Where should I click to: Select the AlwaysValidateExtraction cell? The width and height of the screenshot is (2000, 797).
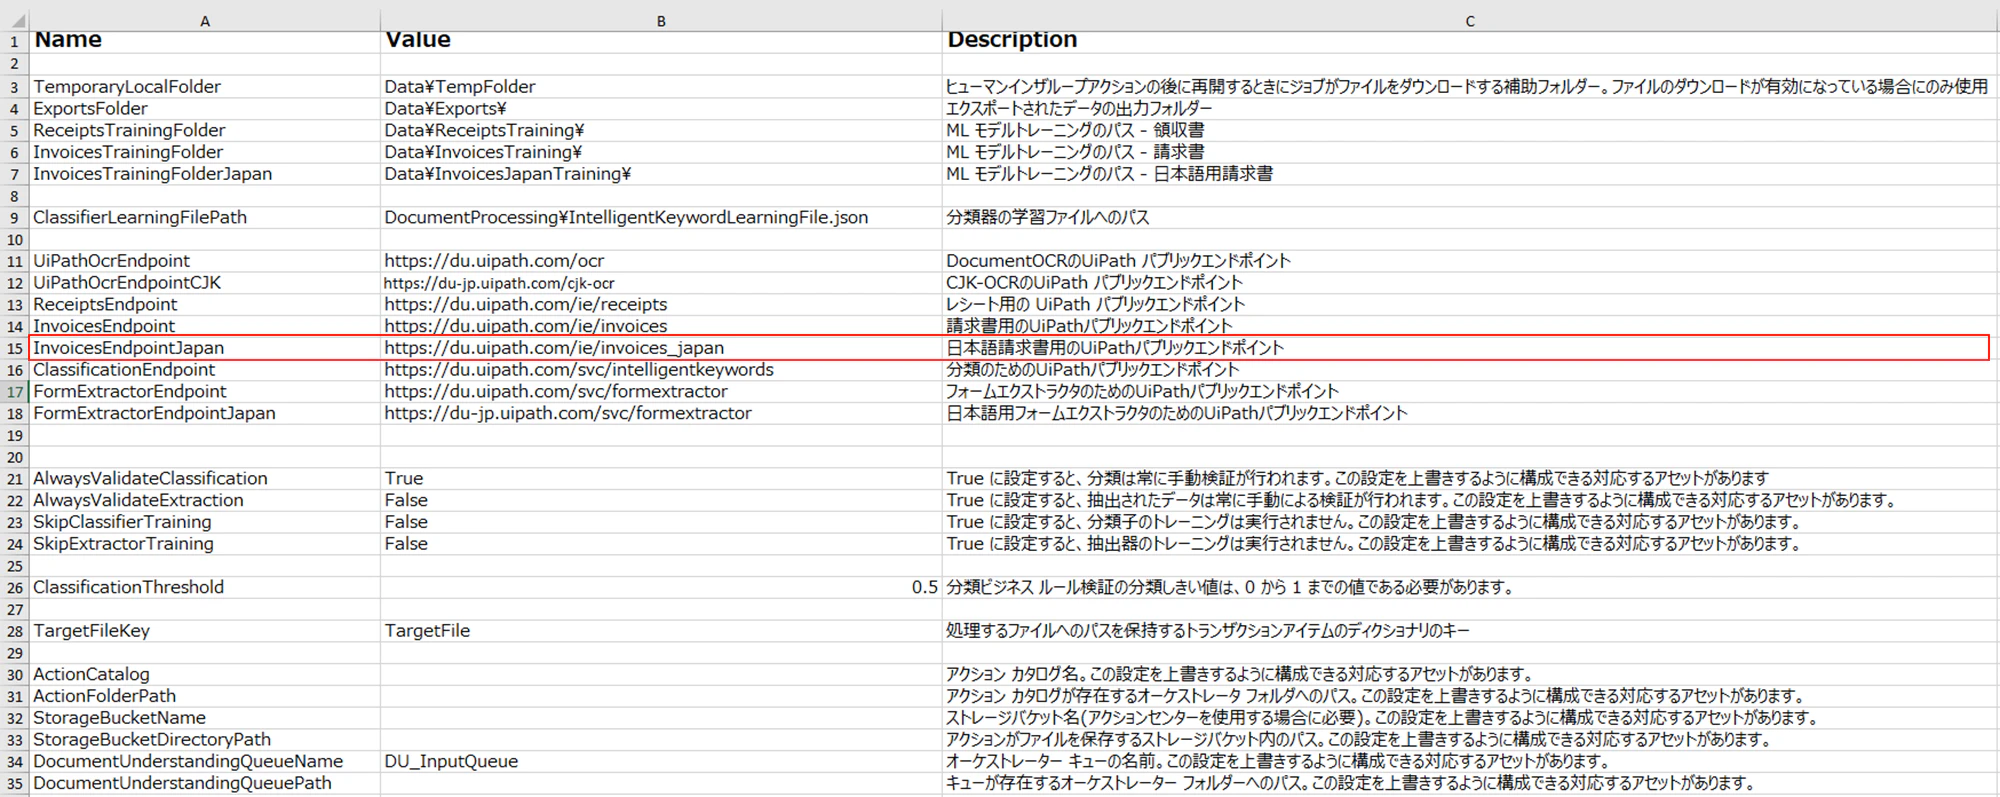pyautogui.click(x=205, y=500)
